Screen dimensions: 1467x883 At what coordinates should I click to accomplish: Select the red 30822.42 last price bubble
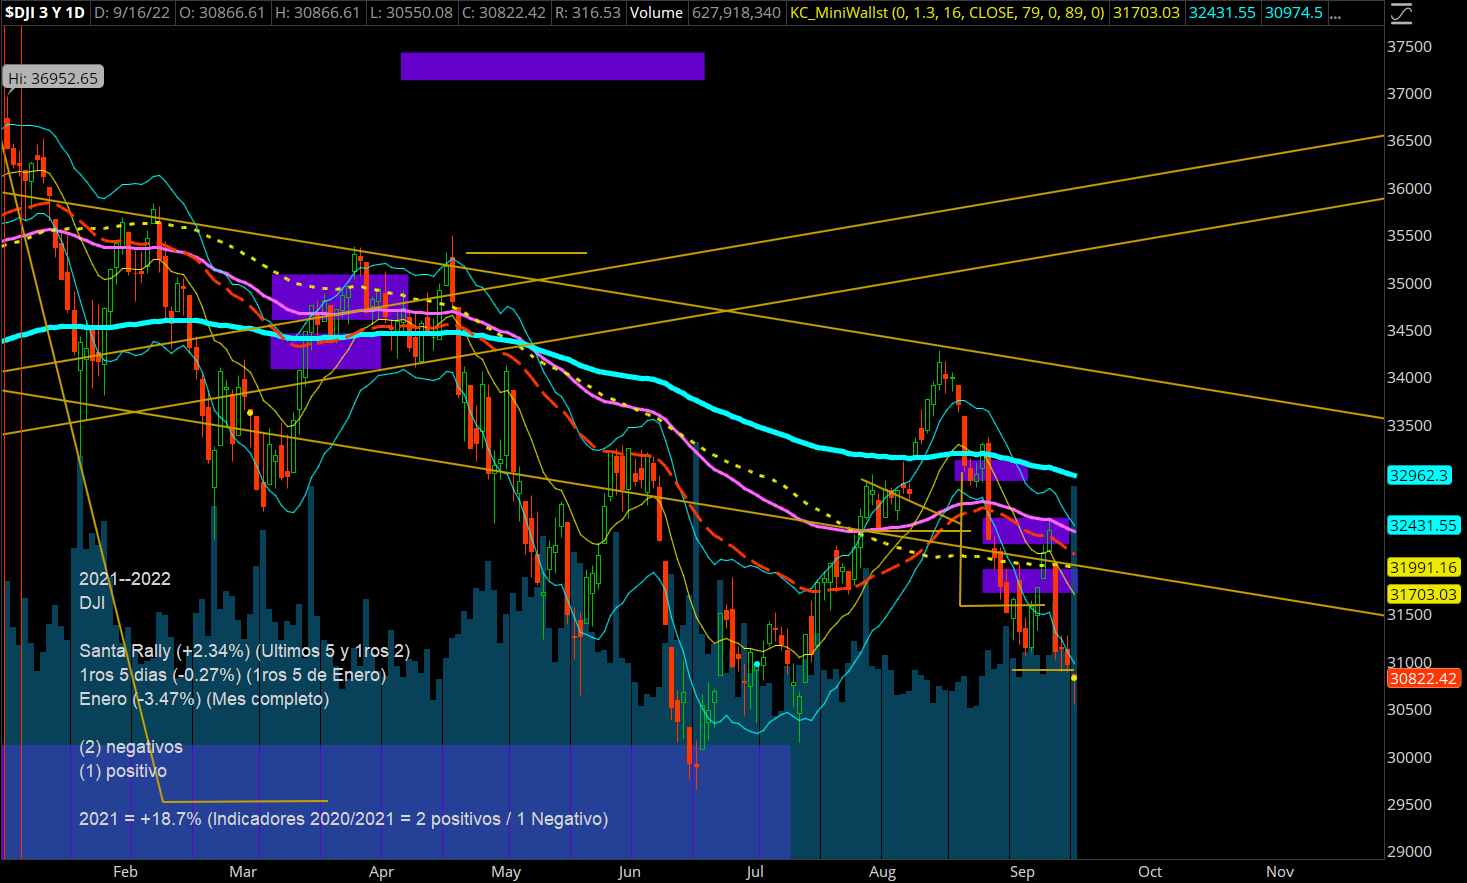click(x=1422, y=679)
